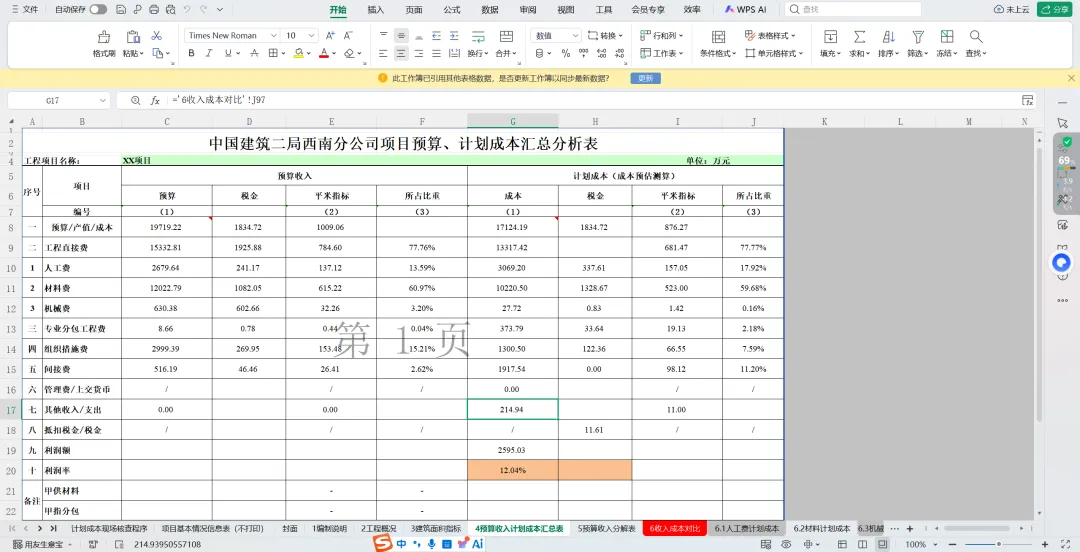Toggle center horizontal alignment
Image resolution: width=1080 pixels, height=552 pixels.
tap(401, 53)
